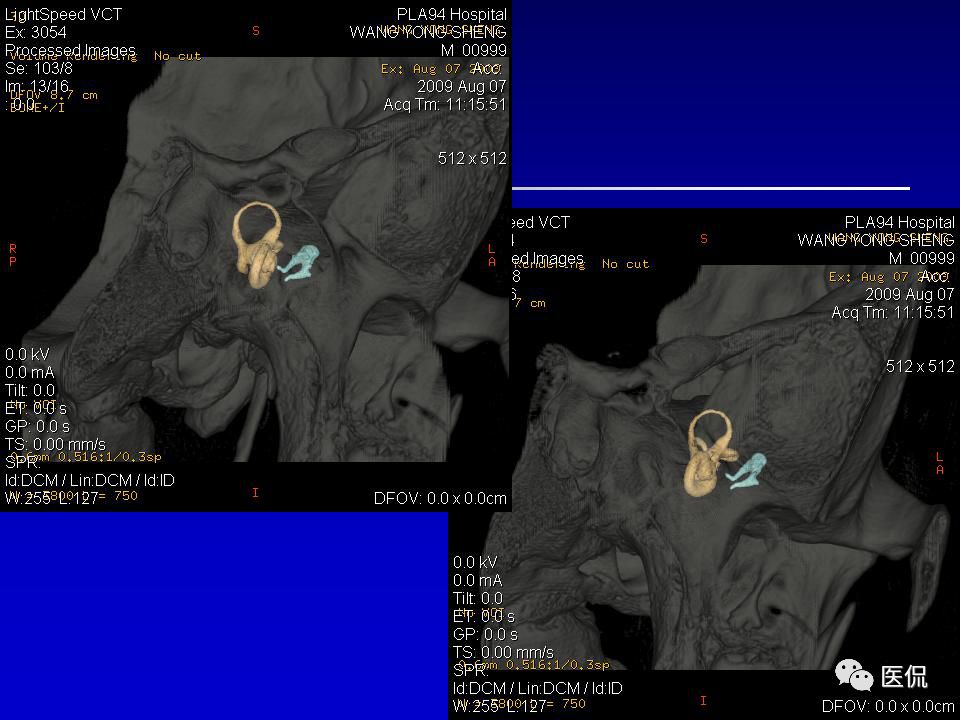Click the 'M 00999' patient ID in the lower-right image
Screen dimensions: 960x720
click(921, 258)
